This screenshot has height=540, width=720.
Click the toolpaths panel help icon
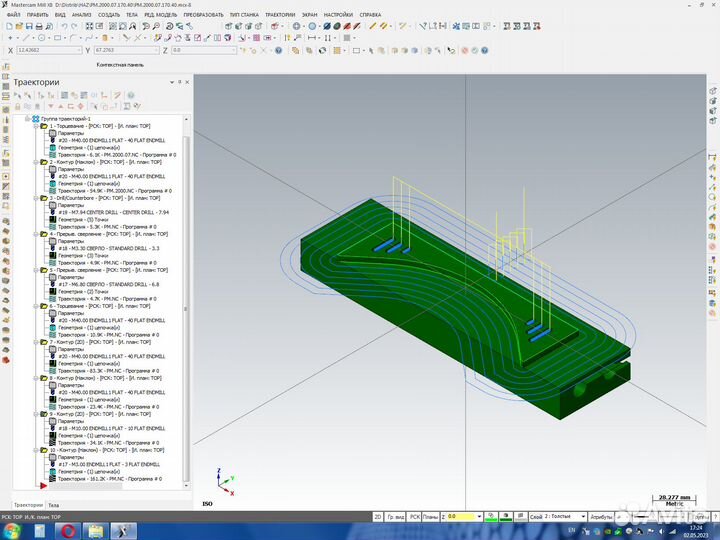pyautogui.click(x=131, y=96)
